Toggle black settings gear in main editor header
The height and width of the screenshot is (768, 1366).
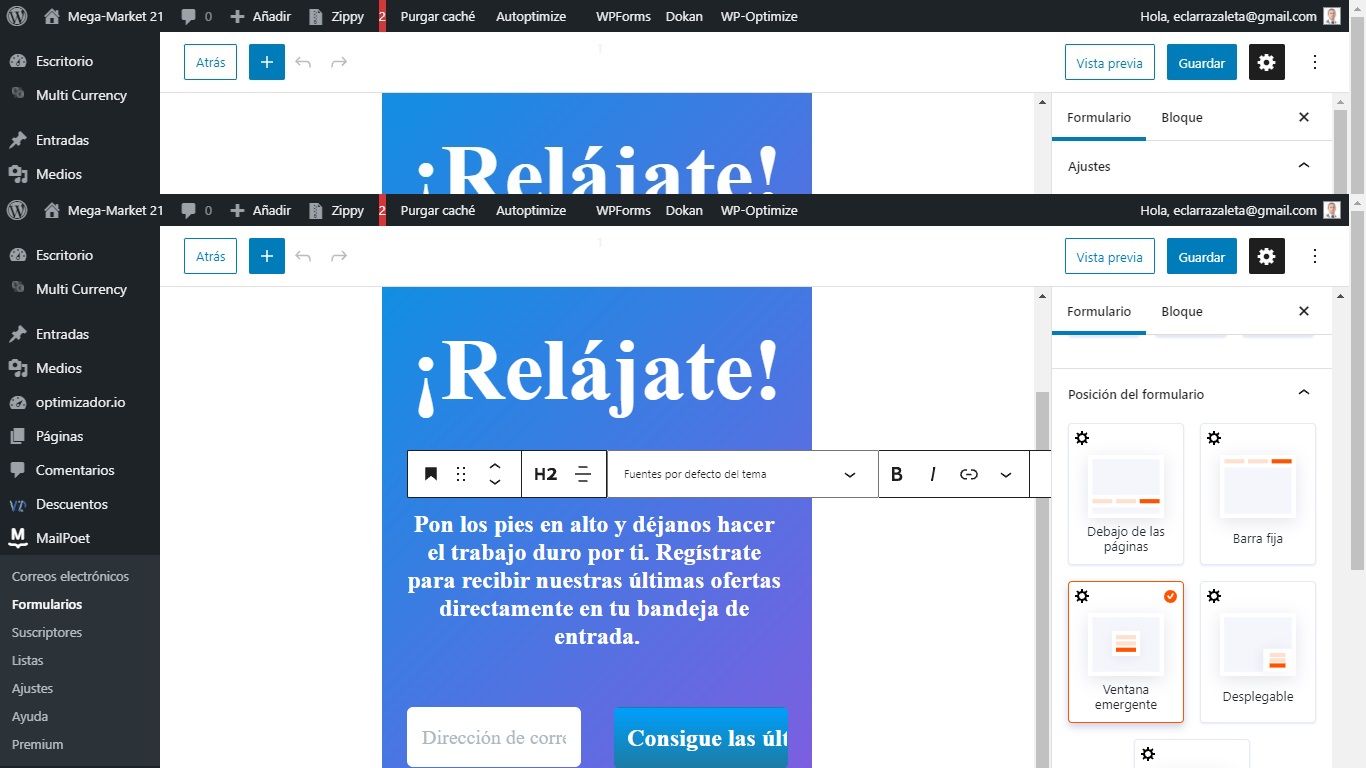1267,257
